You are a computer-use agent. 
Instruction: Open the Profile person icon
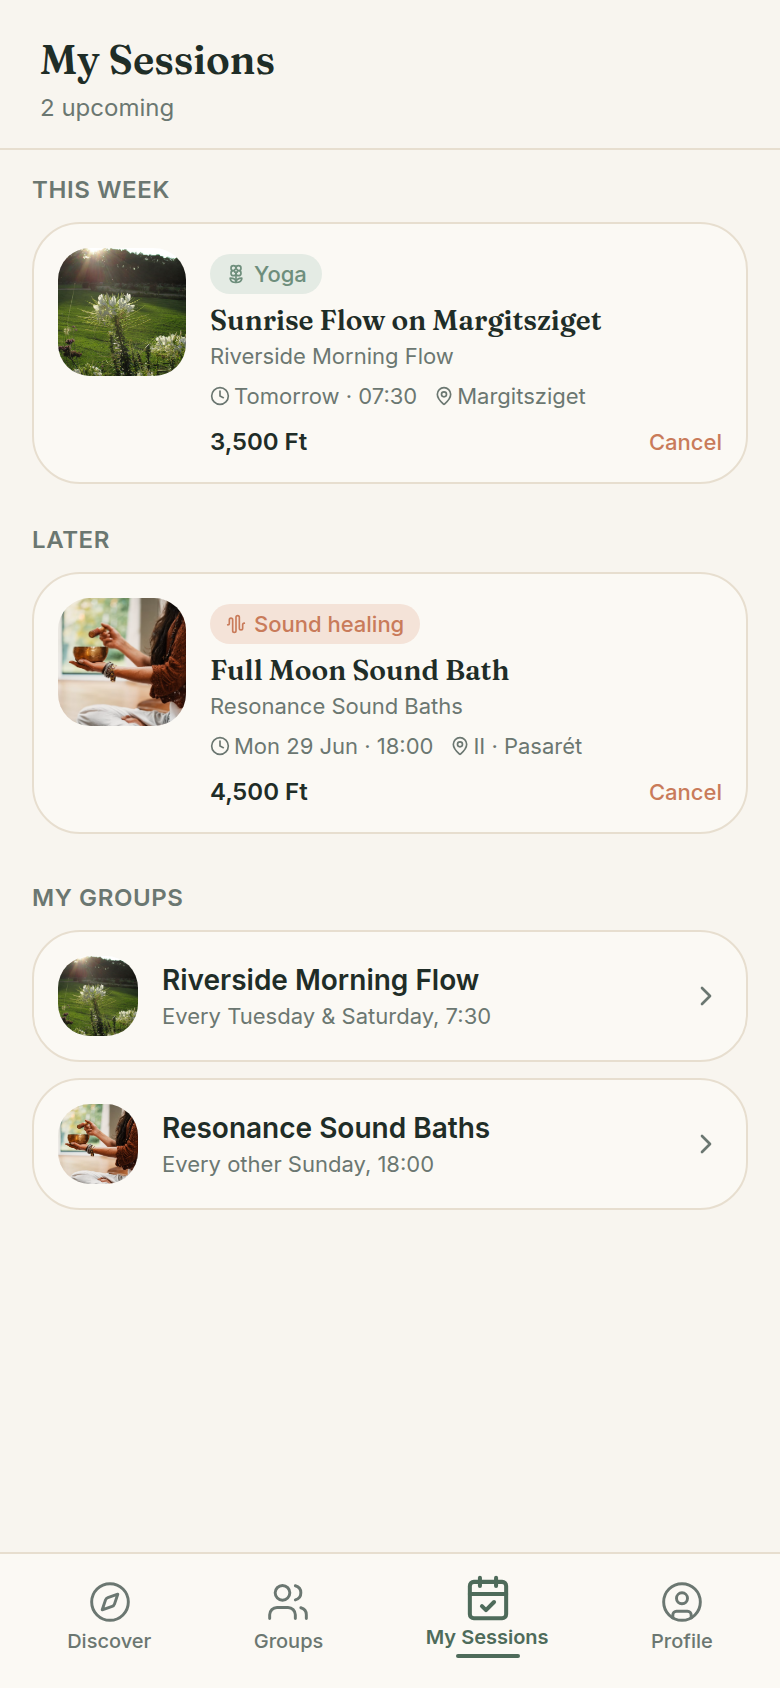[x=682, y=1602]
